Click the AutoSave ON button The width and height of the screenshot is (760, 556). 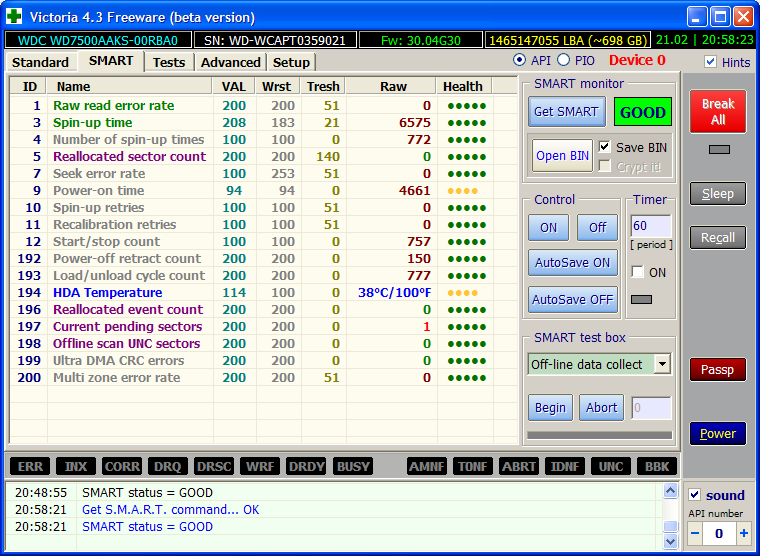[x=572, y=263]
